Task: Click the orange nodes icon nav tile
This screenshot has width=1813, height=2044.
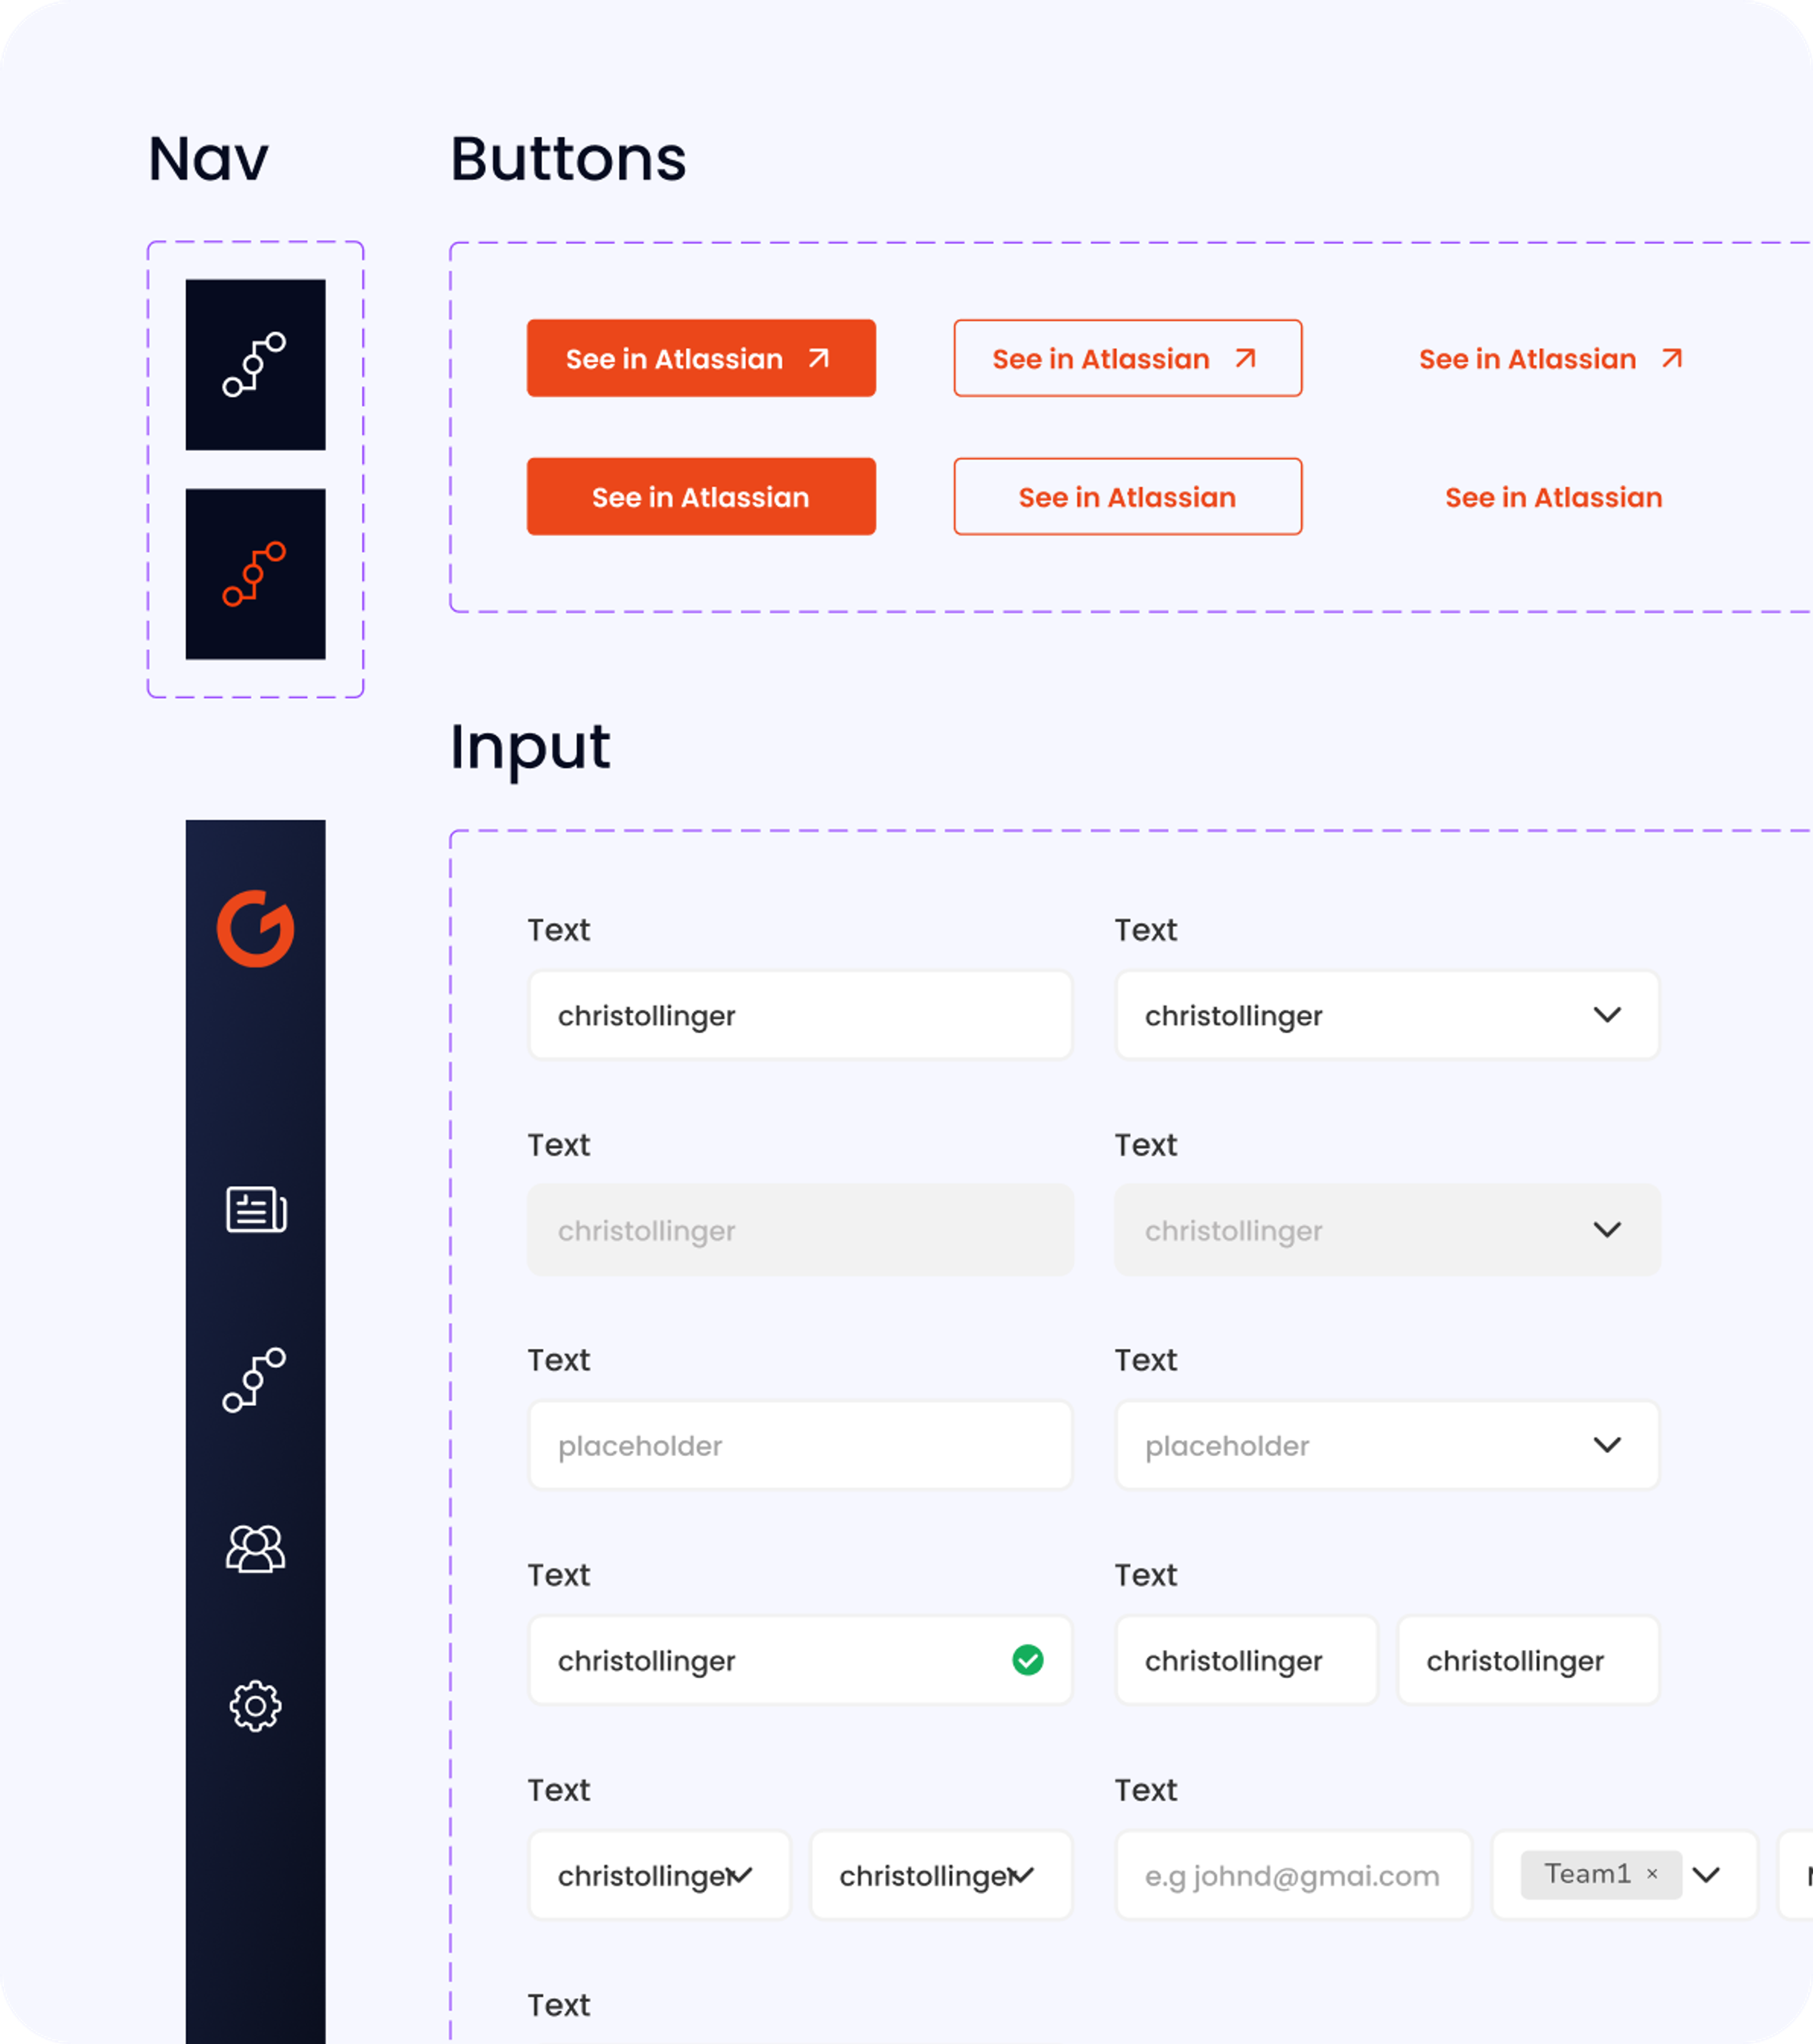Action: [255, 574]
